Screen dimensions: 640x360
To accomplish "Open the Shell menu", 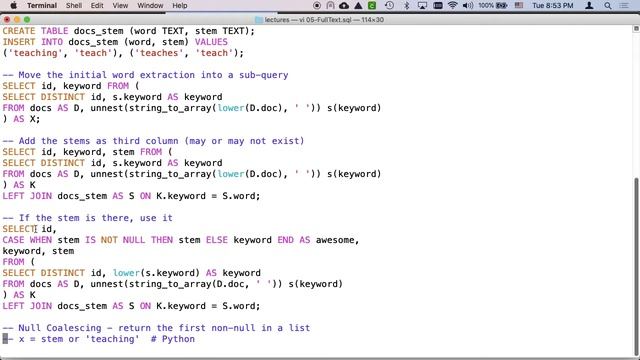I will [74, 5].
